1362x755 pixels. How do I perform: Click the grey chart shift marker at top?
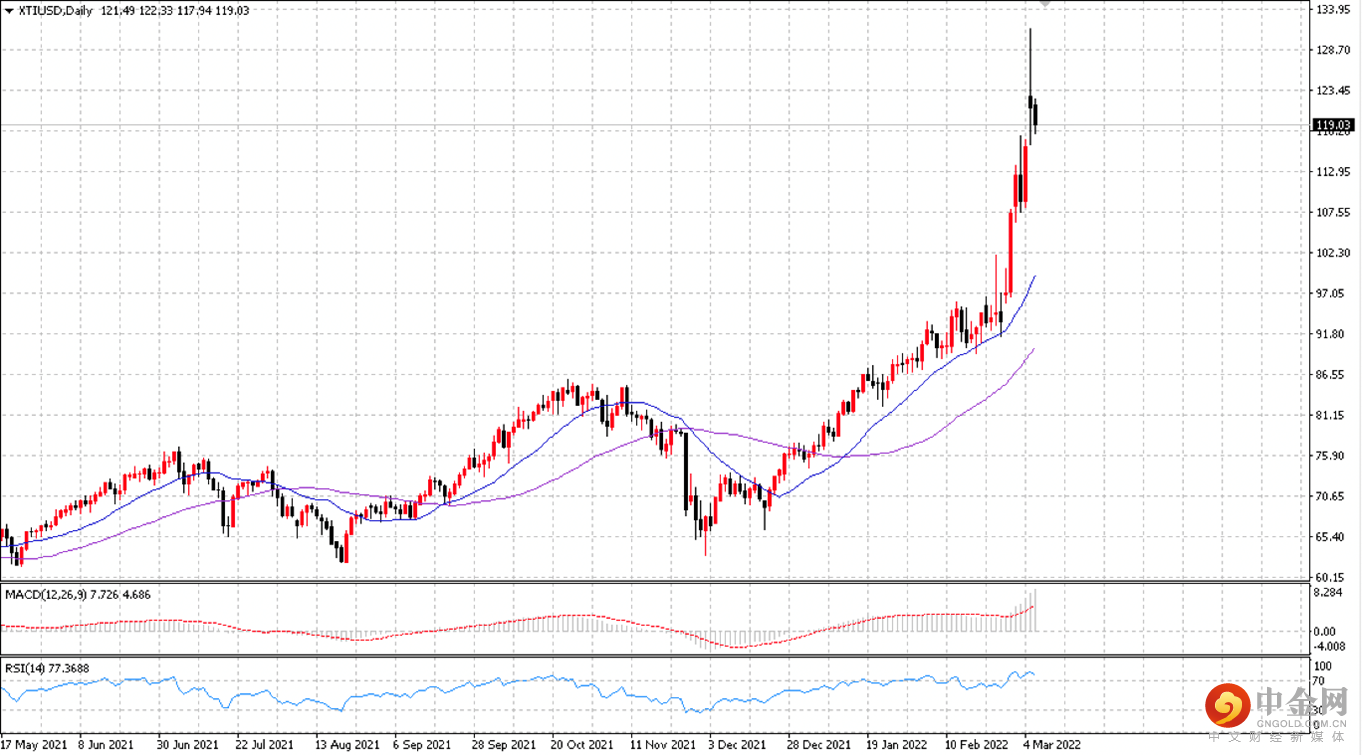click(x=1045, y=4)
